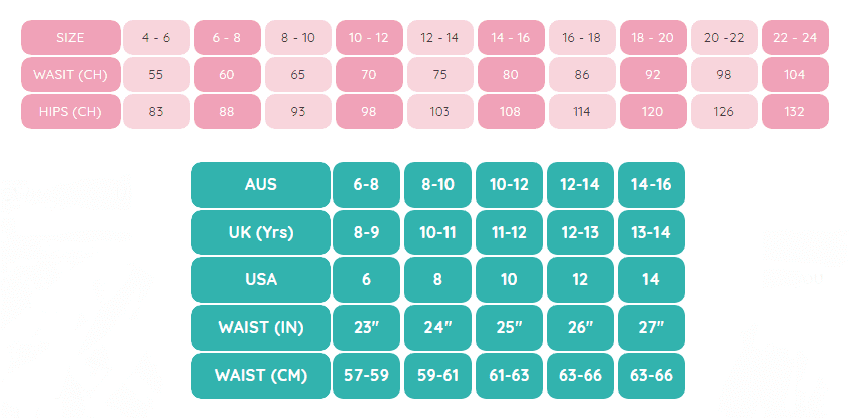Select the 4 - 6 size cell
This screenshot has height=418, width=850.
pos(156,38)
